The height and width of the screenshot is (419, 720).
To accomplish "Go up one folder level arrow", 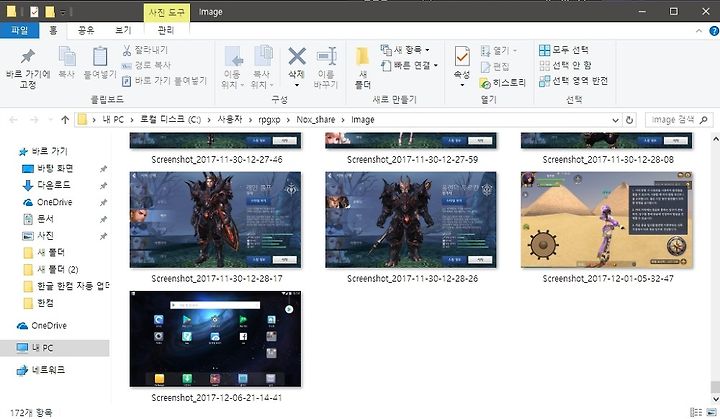I will (65, 120).
